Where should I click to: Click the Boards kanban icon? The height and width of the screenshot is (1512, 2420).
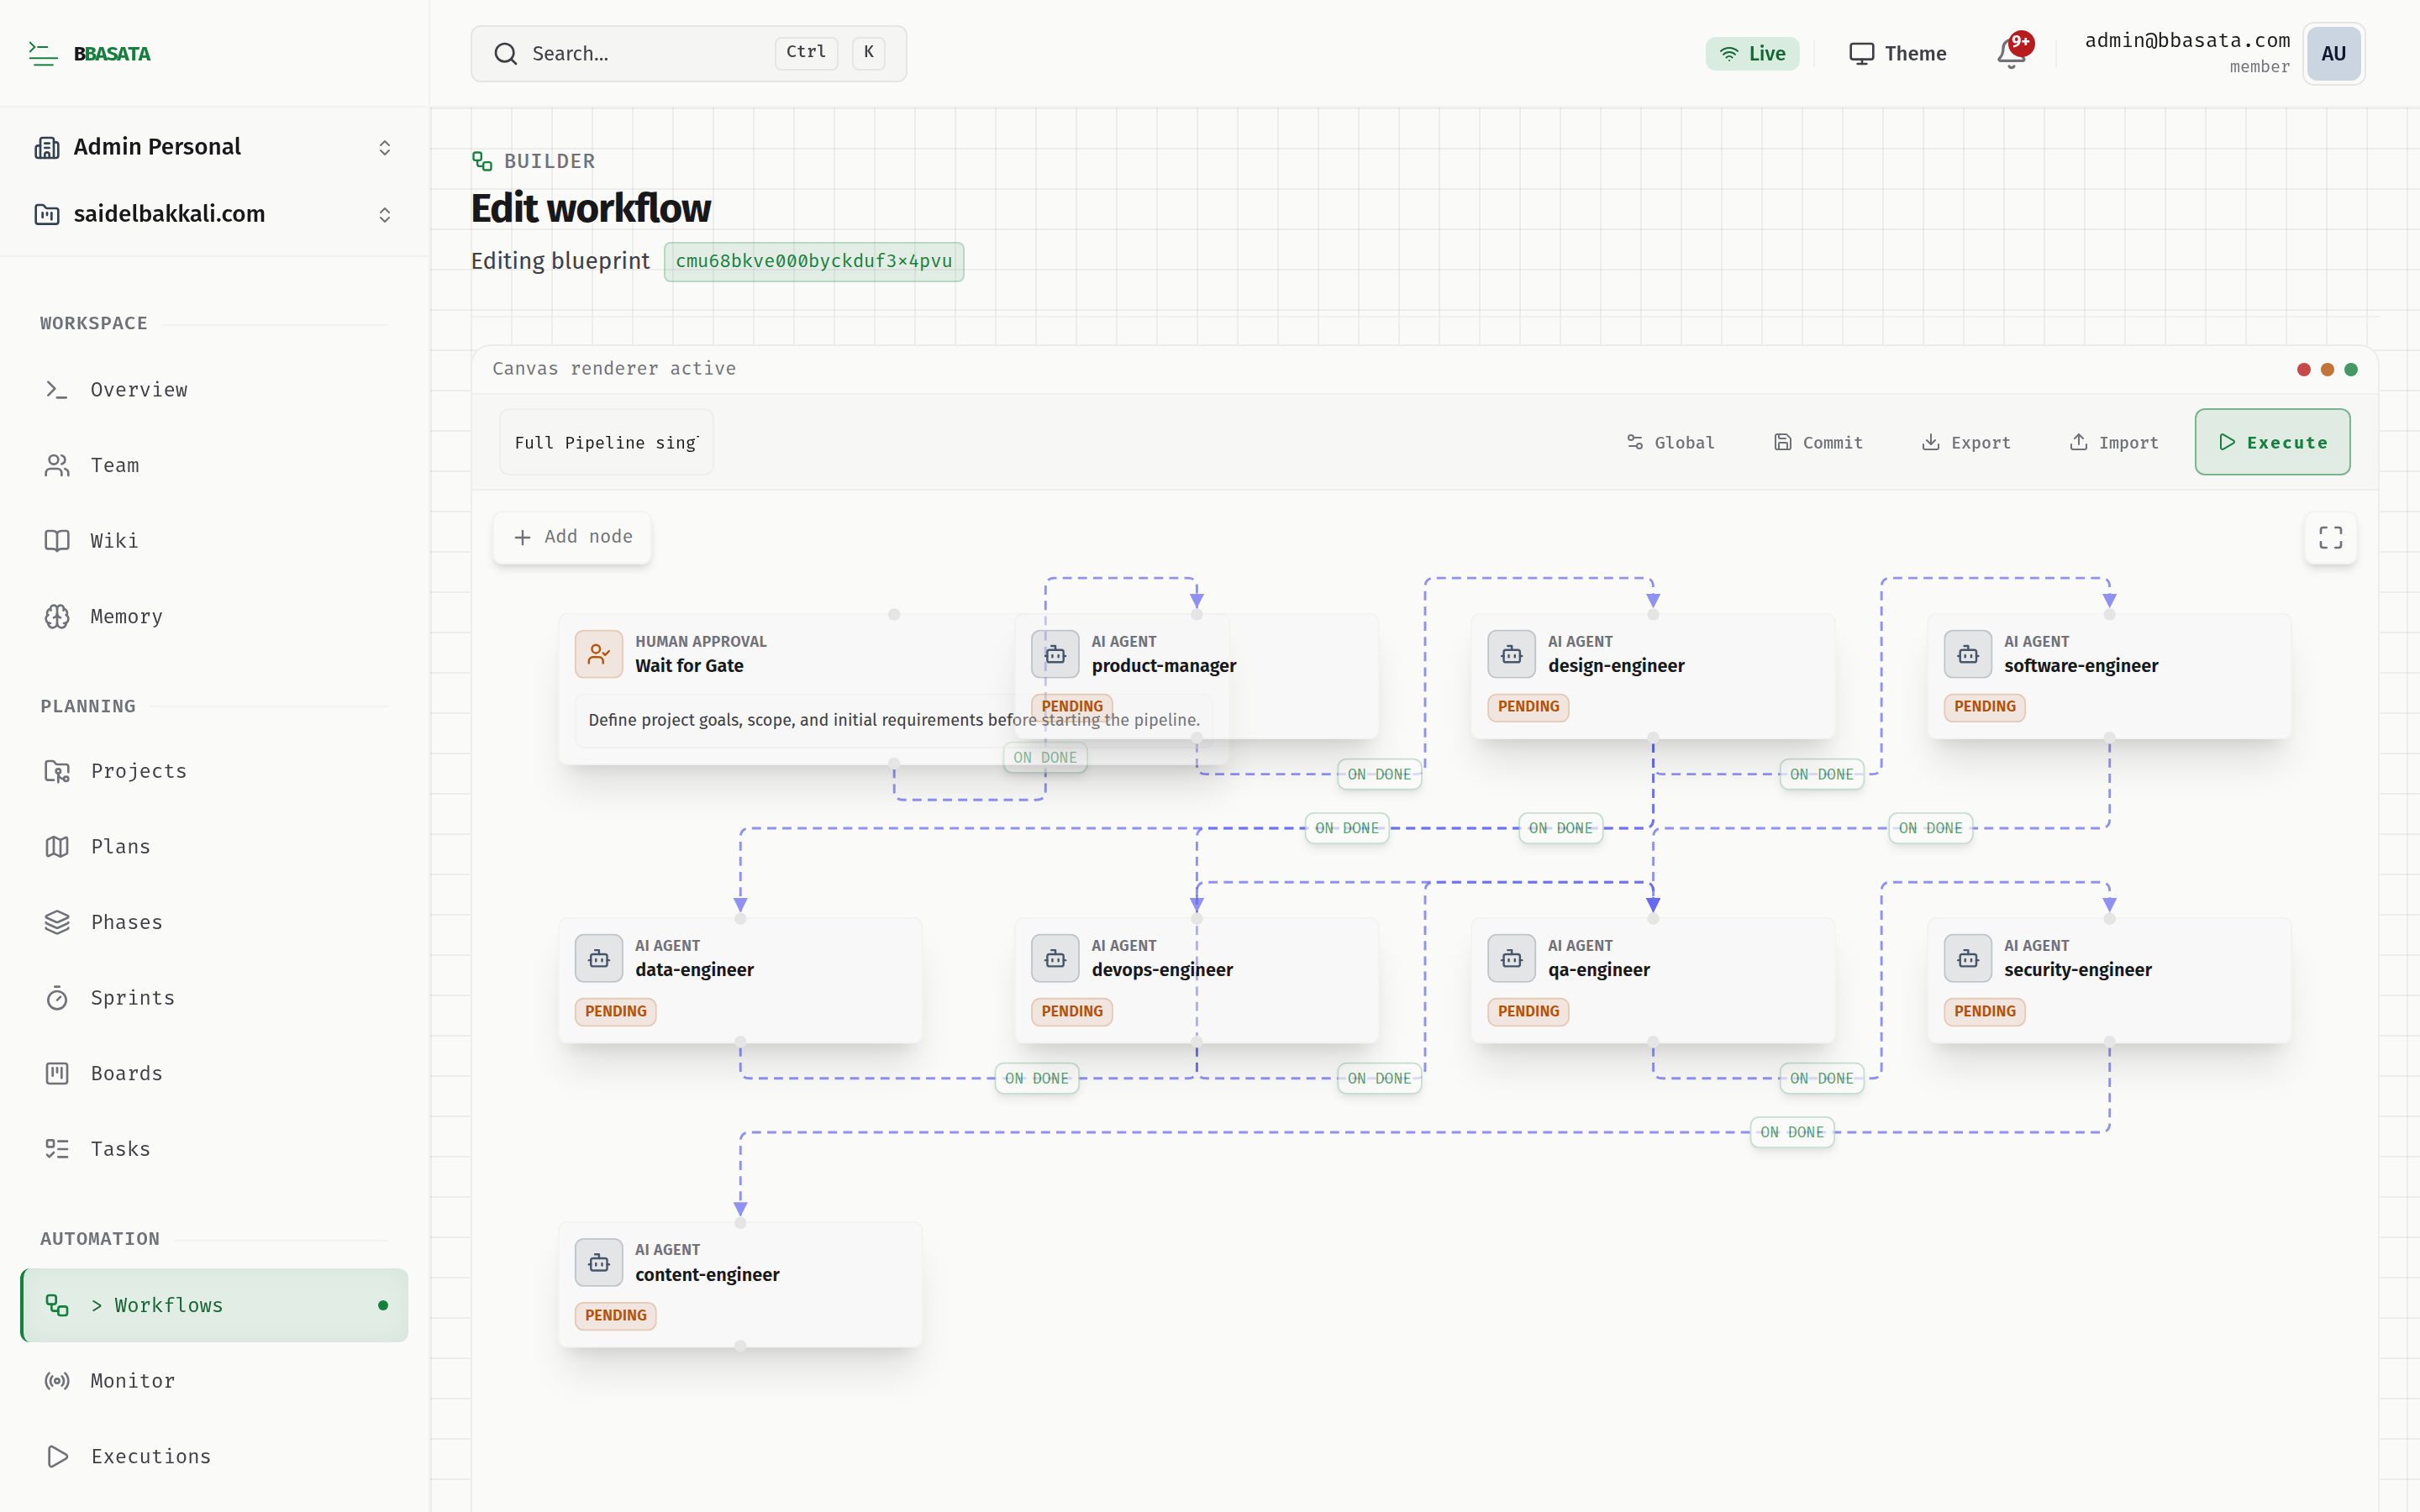(57, 1074)
